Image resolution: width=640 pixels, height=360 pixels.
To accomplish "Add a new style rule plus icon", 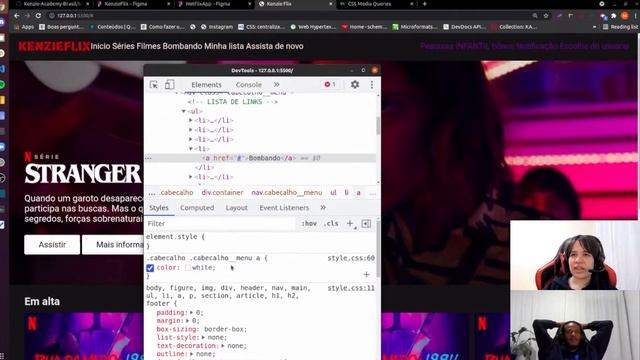I will pos(350,224).
